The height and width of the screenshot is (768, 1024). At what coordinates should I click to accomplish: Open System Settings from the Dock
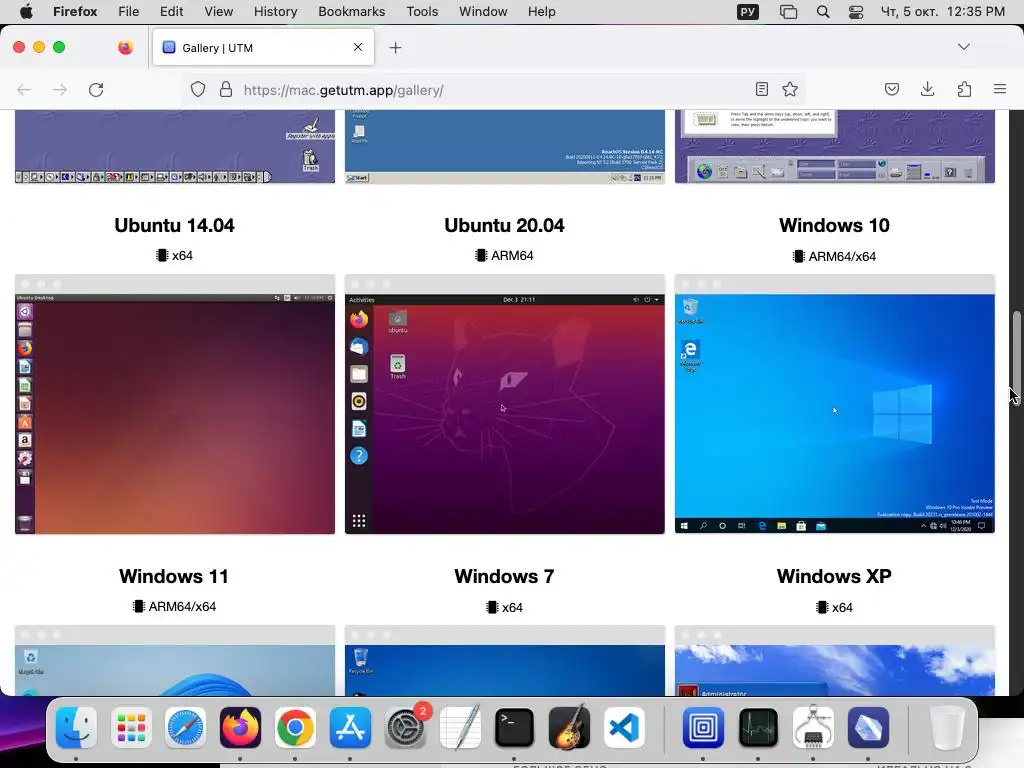click(x=406, y=727)
